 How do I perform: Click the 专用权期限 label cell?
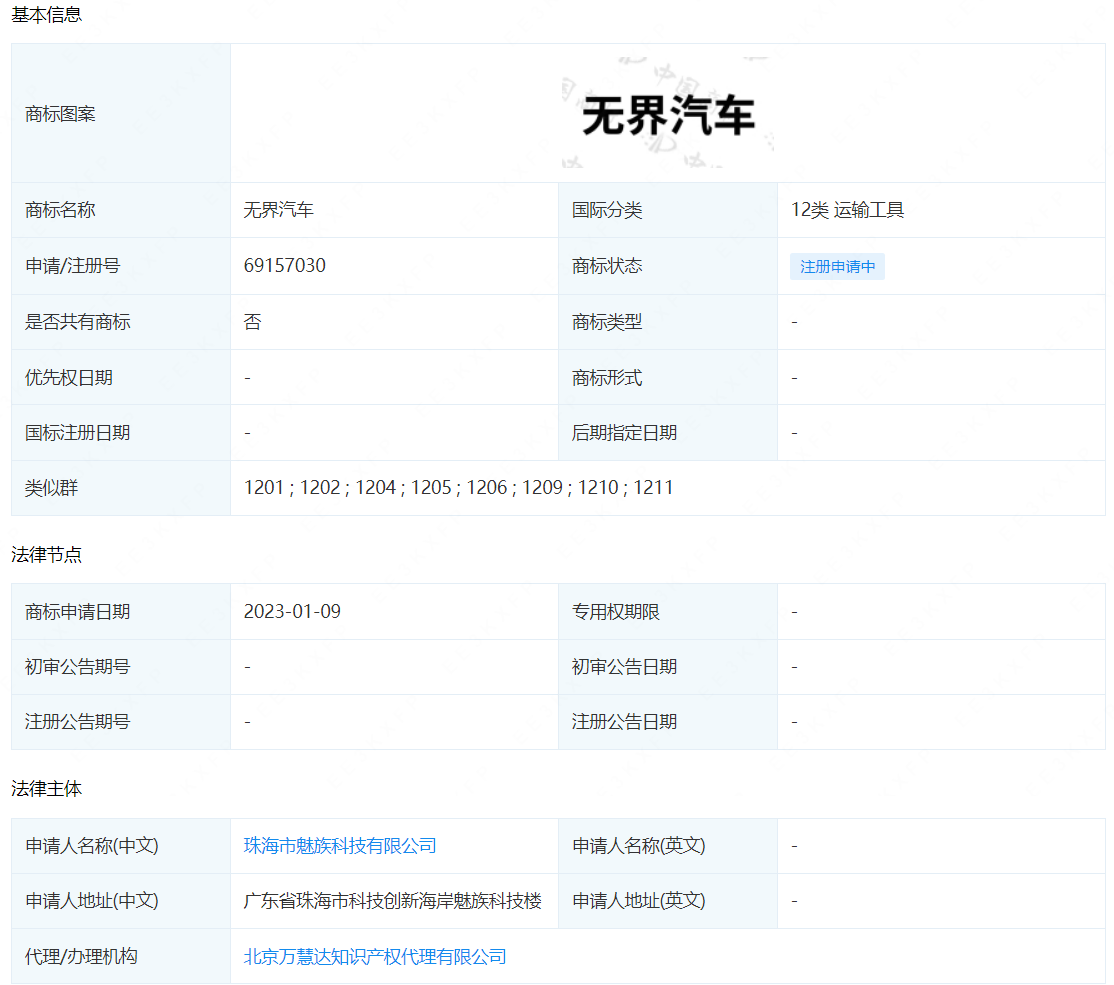pyautogui.click(x=616, y=611)
